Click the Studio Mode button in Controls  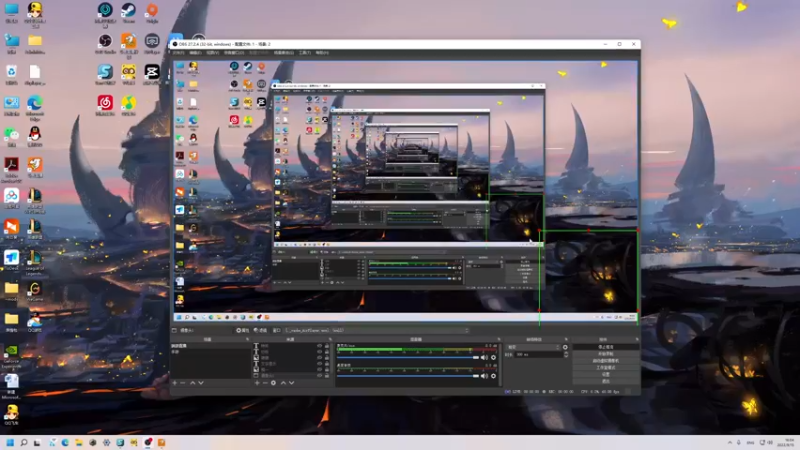pos(605,367)
